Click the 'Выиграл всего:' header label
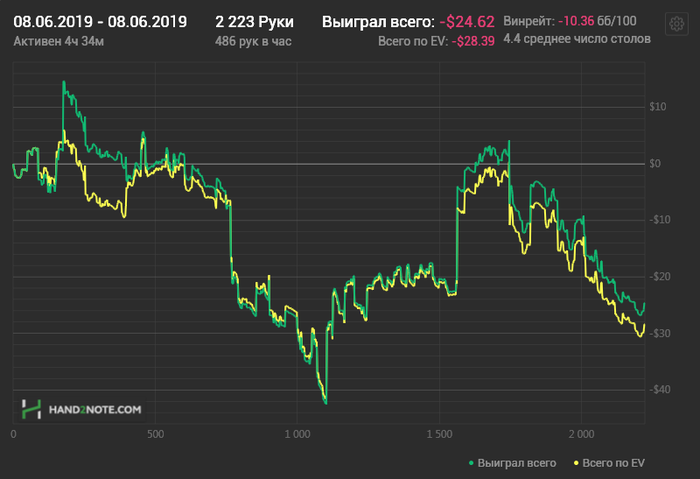 pyautogui.click(x=378, y=22)
